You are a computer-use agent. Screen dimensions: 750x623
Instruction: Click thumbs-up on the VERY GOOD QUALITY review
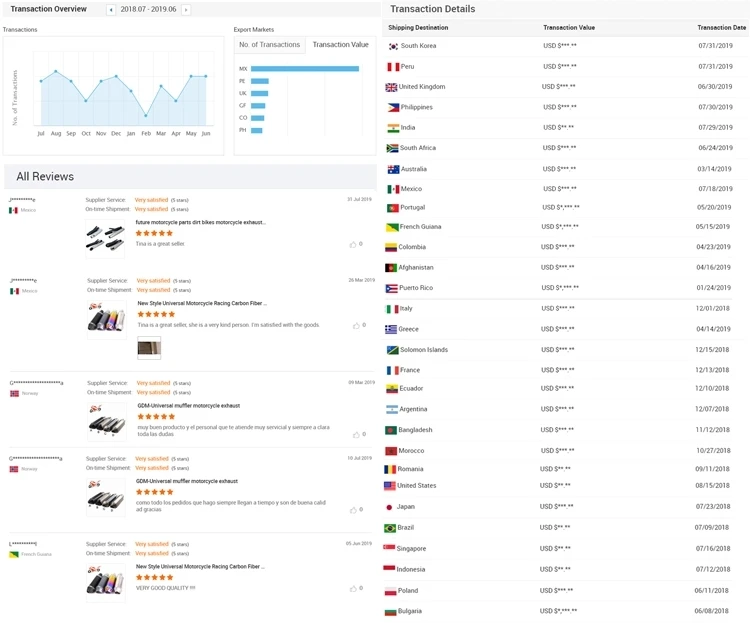[x=353, y=588]
